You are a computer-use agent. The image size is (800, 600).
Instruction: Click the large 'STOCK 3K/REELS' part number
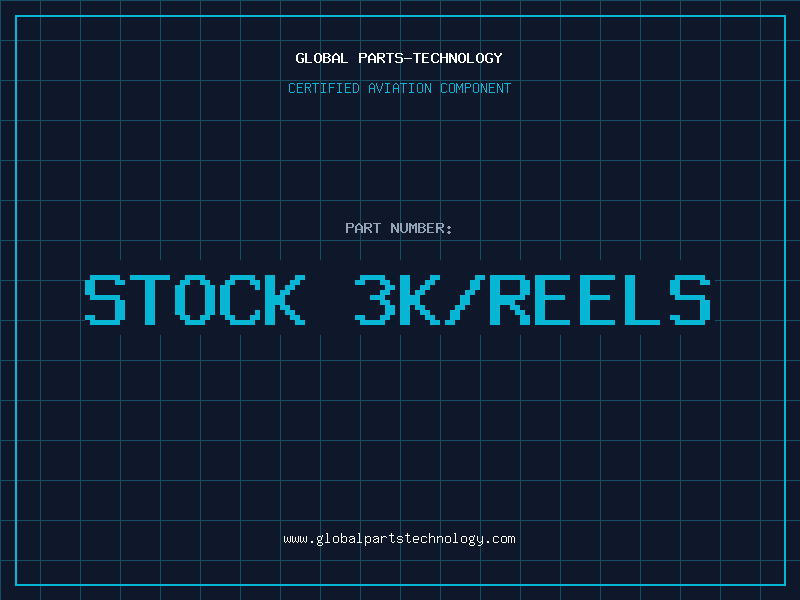coord(397,299)
